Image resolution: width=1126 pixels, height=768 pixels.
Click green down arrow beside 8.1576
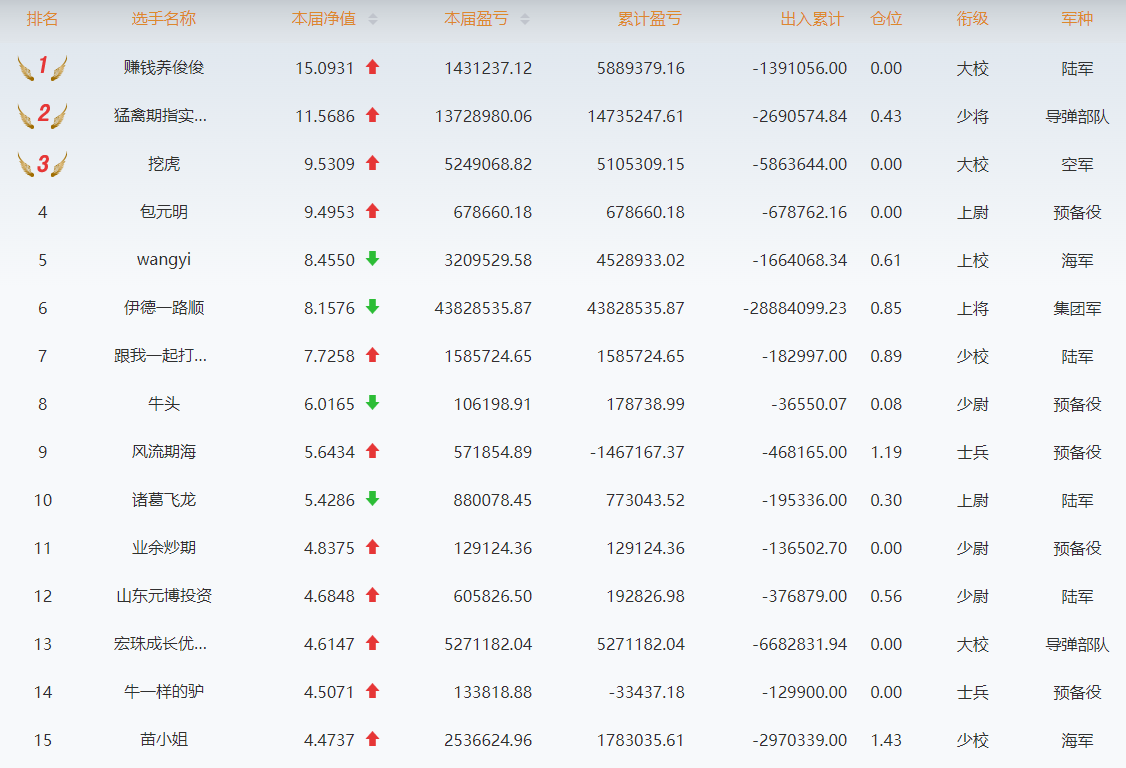[x=372, y=307]
